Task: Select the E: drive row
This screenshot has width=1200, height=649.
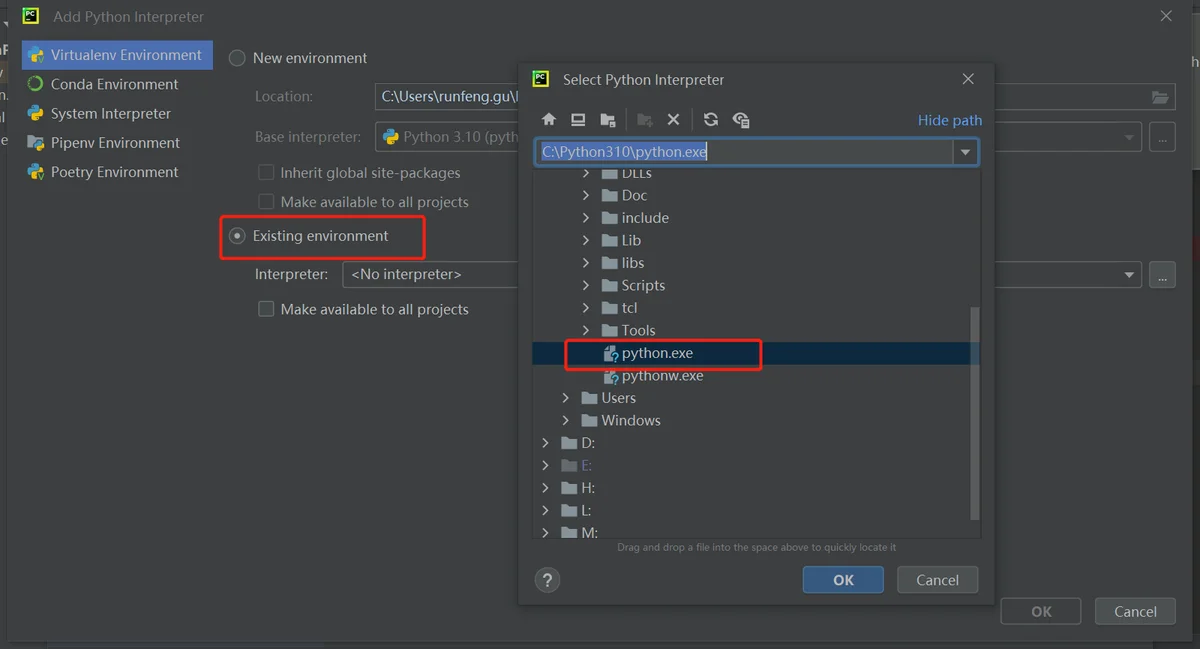Action: (756, 466)
